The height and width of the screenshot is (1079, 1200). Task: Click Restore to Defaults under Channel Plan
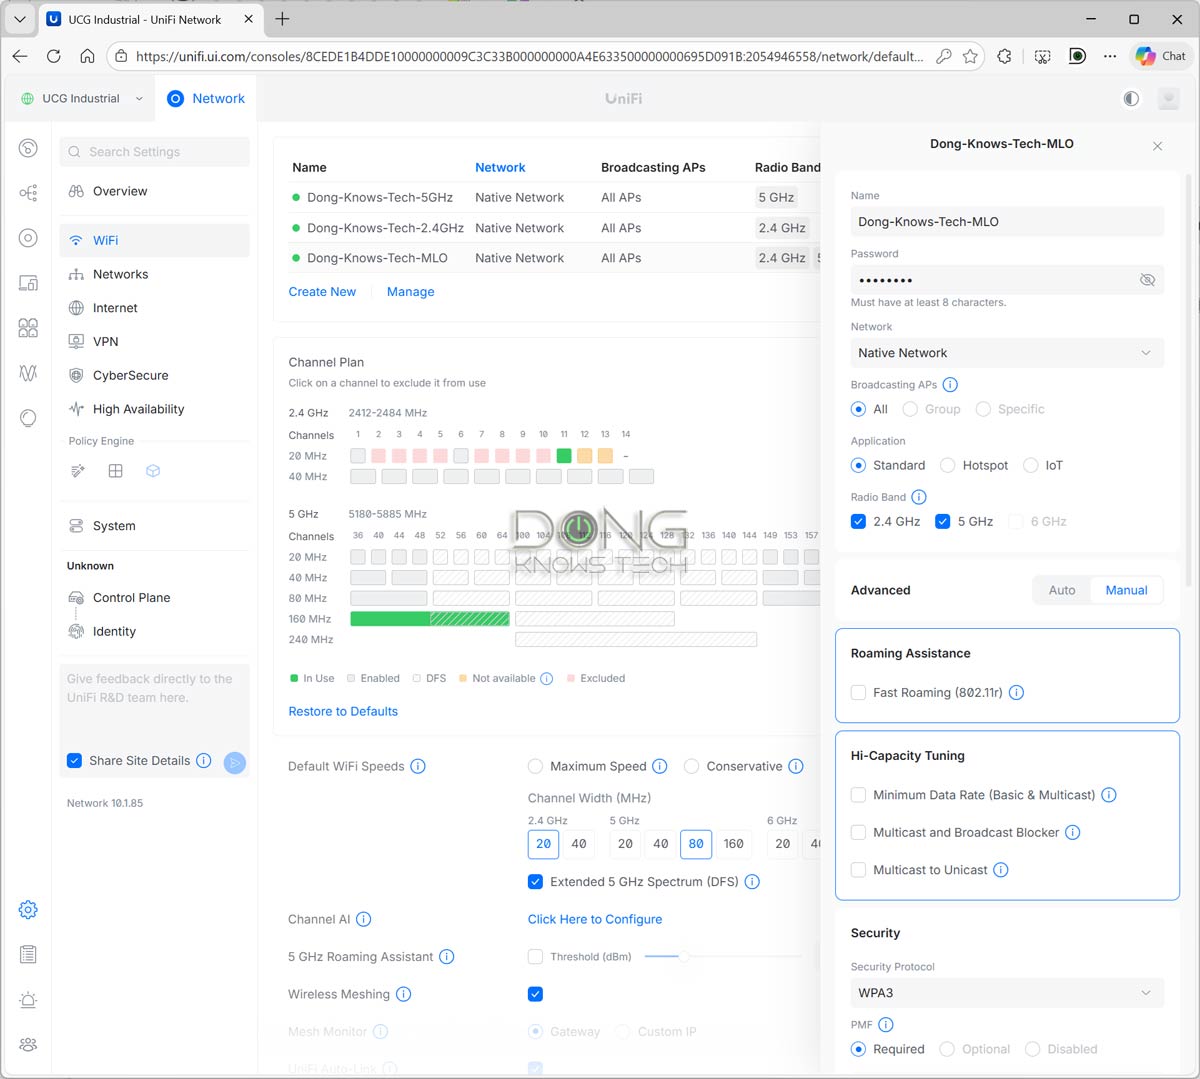[x=343, y=710]
